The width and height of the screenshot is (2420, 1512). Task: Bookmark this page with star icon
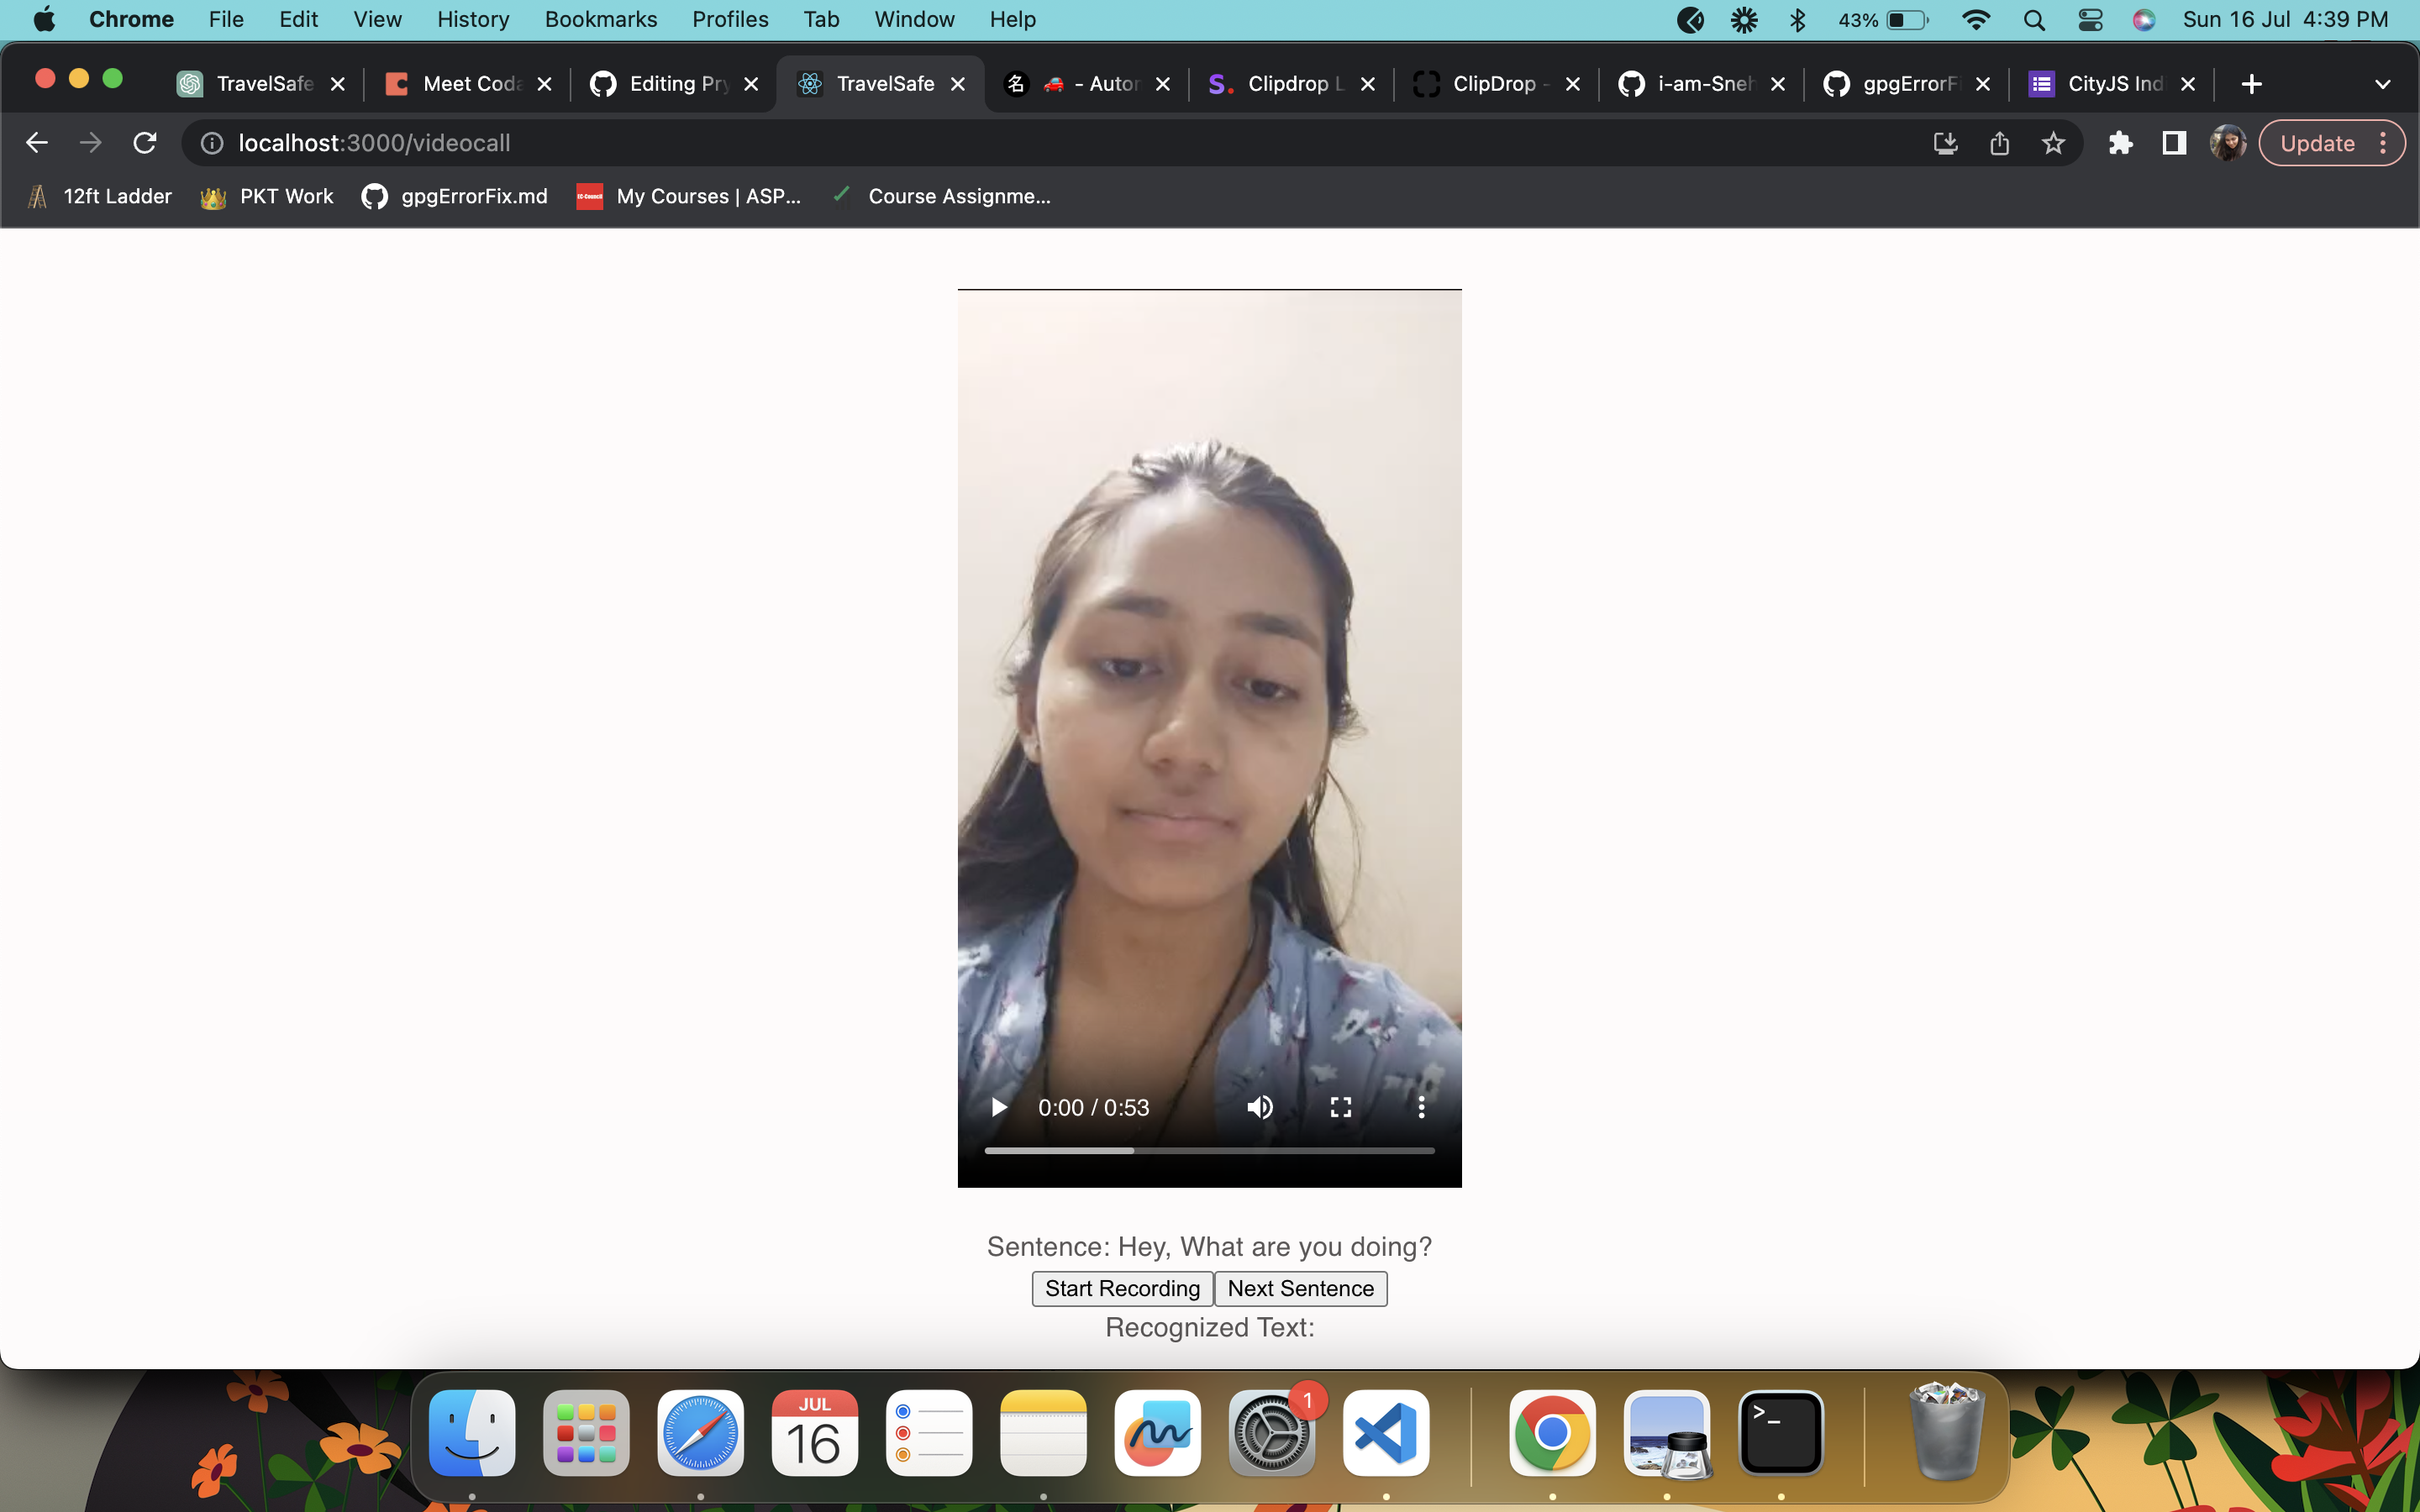coord(2053,143)
